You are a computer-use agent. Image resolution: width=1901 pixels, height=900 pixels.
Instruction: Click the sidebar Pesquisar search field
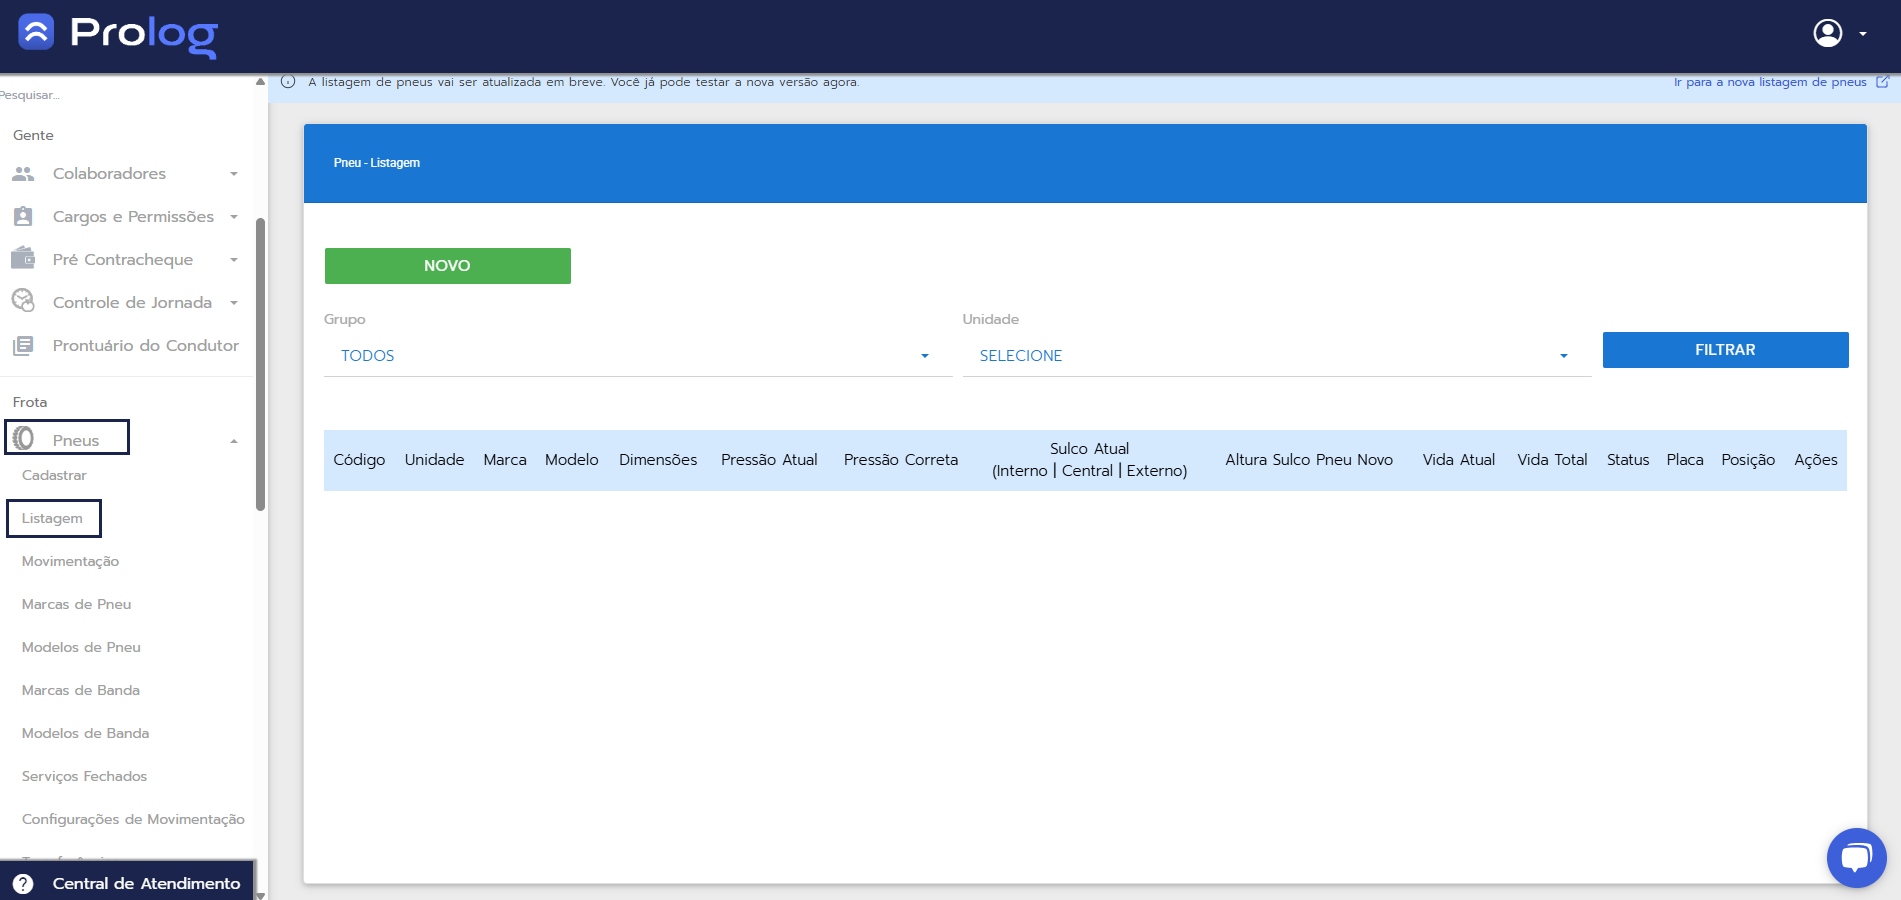[x=120, y=95]
